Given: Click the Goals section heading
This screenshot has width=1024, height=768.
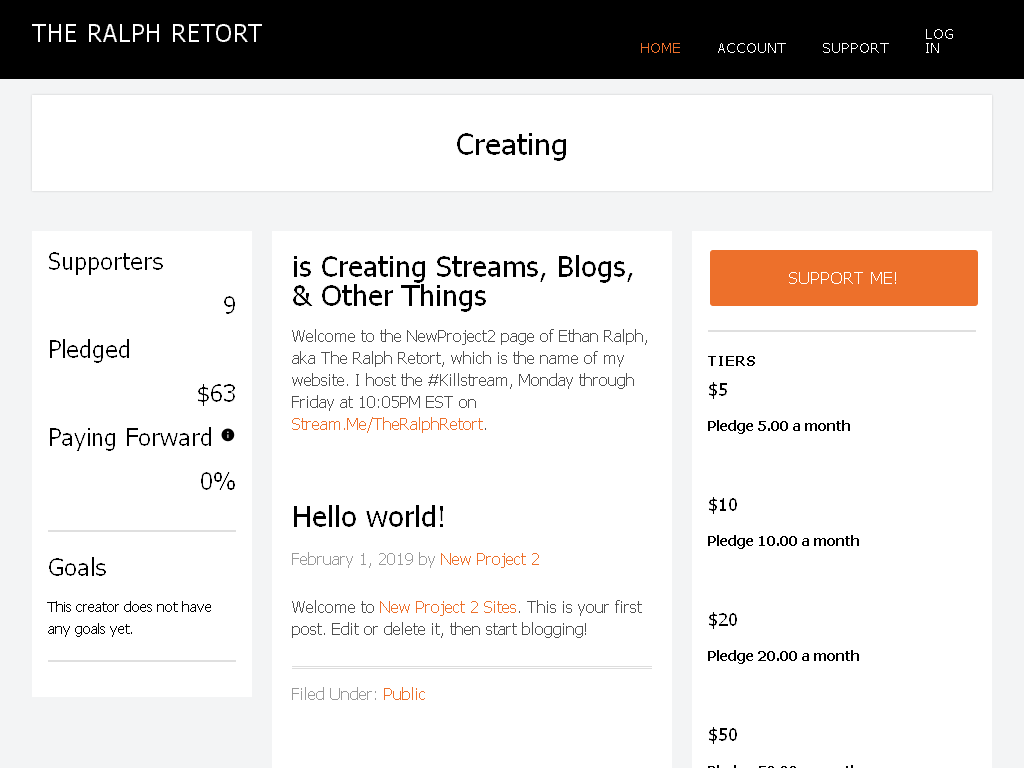Looking at the screenshot, I should click(x=77, y=568).
